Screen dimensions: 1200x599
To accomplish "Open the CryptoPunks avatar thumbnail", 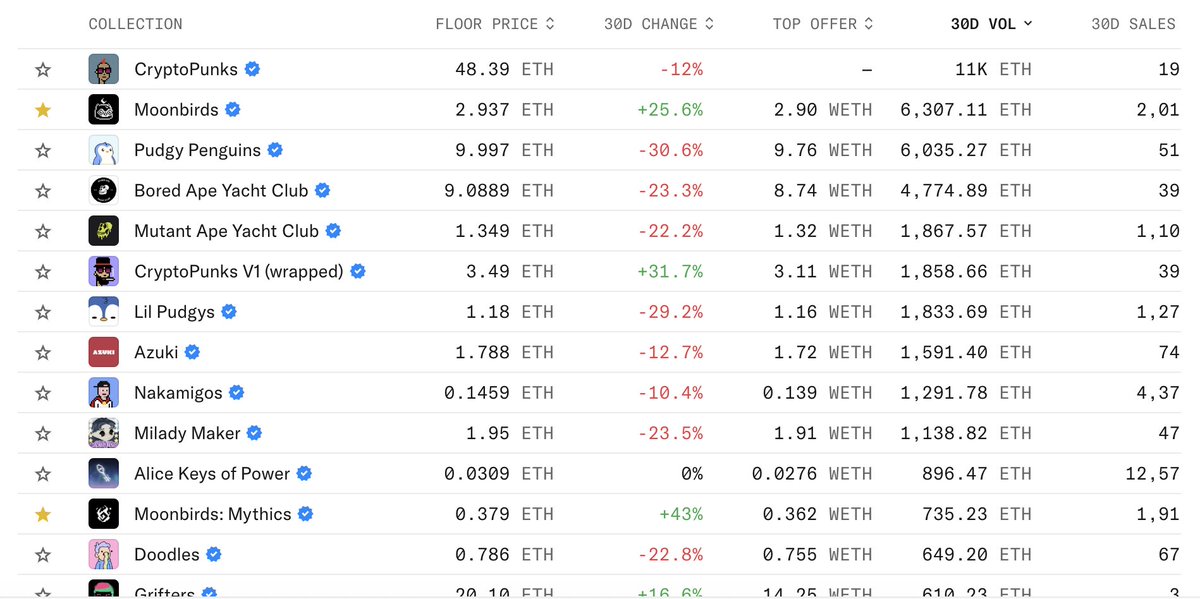I will point(104,70).
